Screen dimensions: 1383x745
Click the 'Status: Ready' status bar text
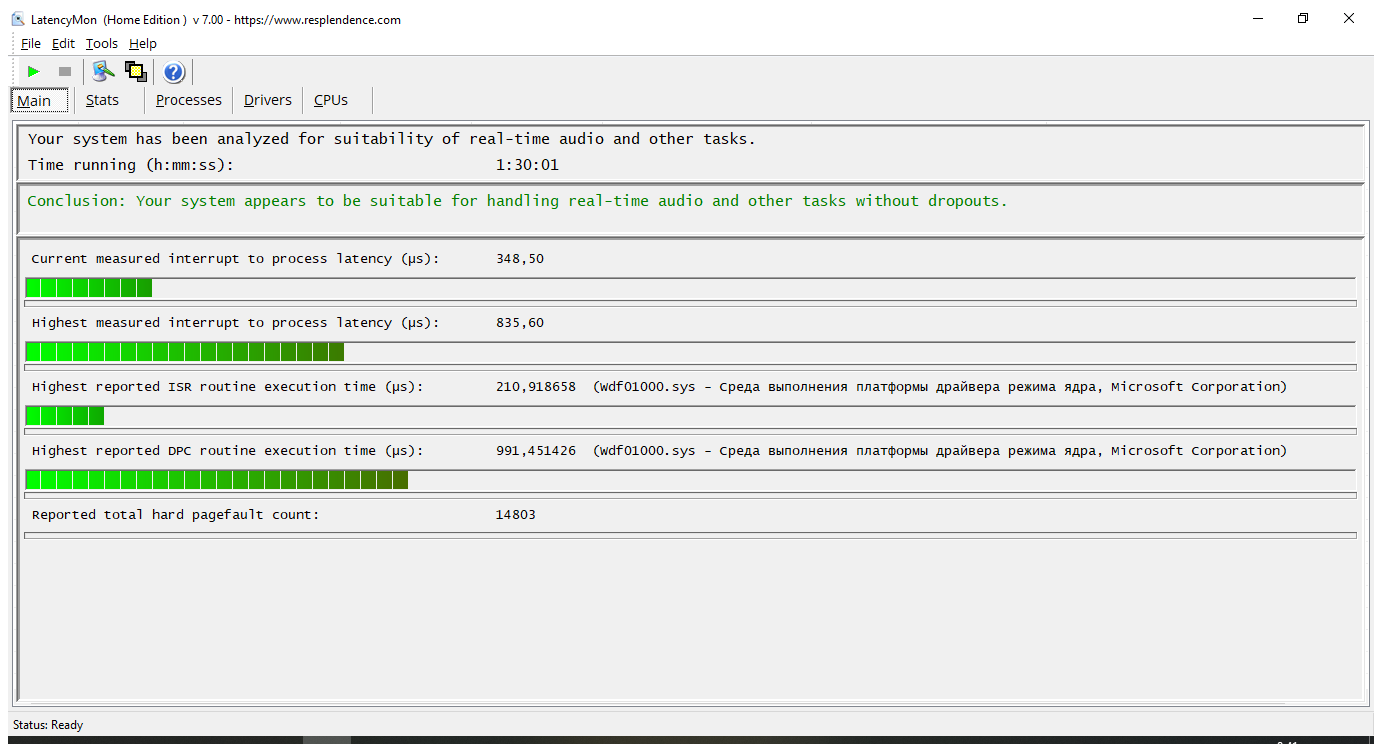coord(48,725)
